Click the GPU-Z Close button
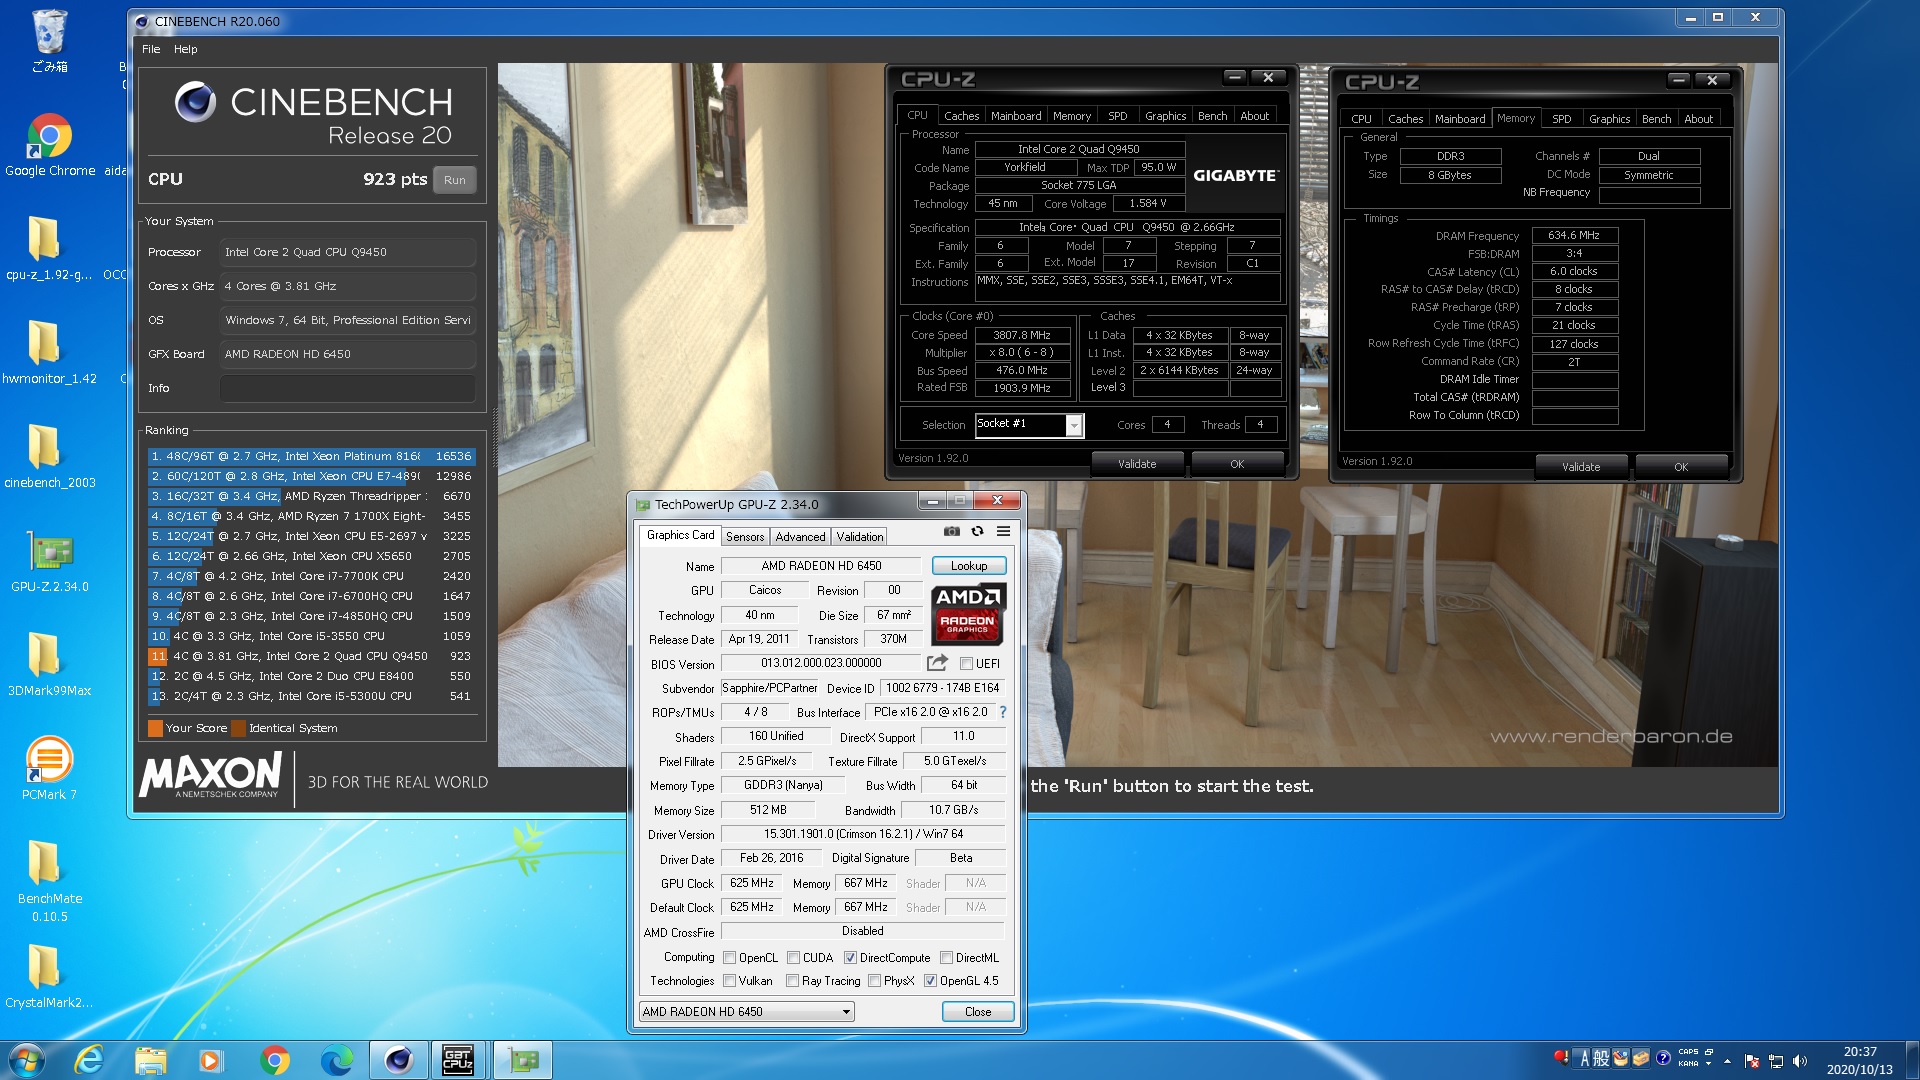The height and width of the screenshot is (1080, 1920). (977, 1012)
